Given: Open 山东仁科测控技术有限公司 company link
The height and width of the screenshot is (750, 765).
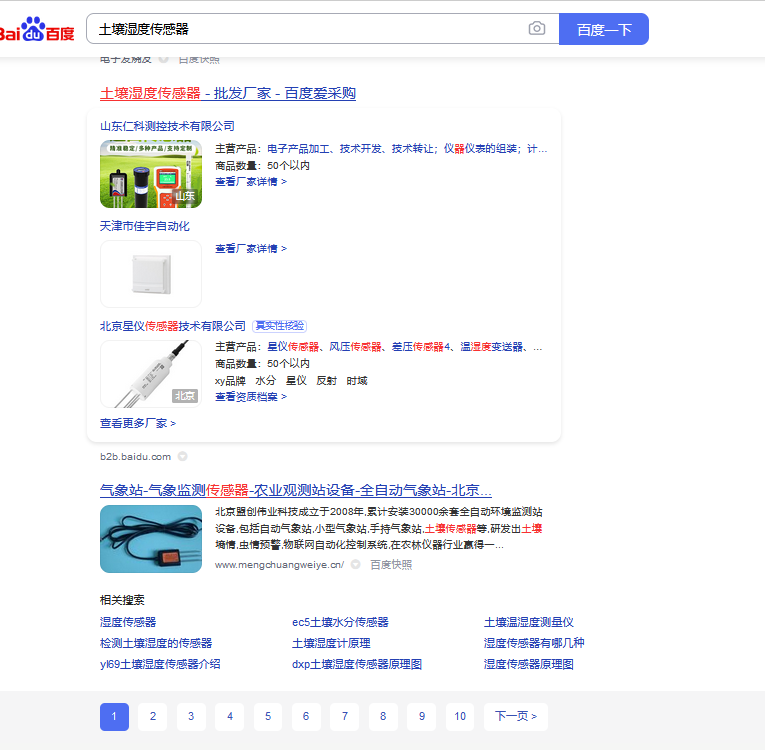Looking at the screenshot, I should 167,126.
